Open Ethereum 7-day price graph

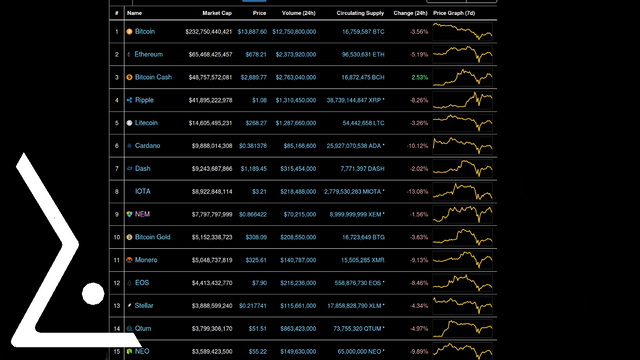coord(462,54)
